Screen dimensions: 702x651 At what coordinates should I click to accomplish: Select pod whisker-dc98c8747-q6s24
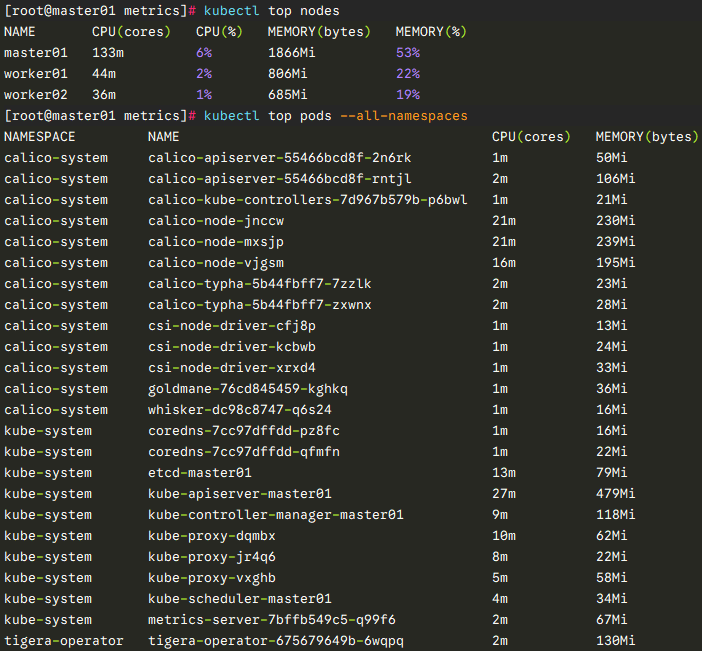[x=240, y=410]
